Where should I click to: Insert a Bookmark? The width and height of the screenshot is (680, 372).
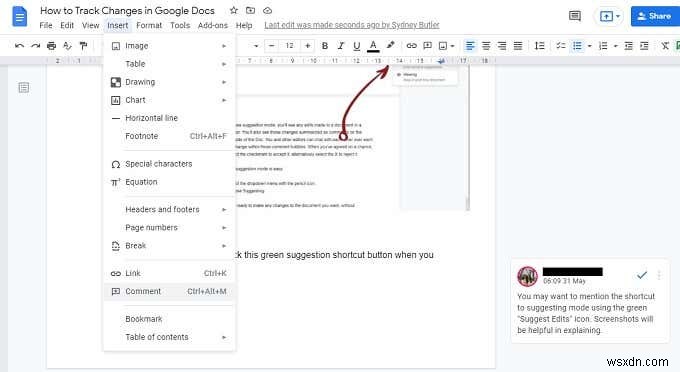(x=169, y=319)
